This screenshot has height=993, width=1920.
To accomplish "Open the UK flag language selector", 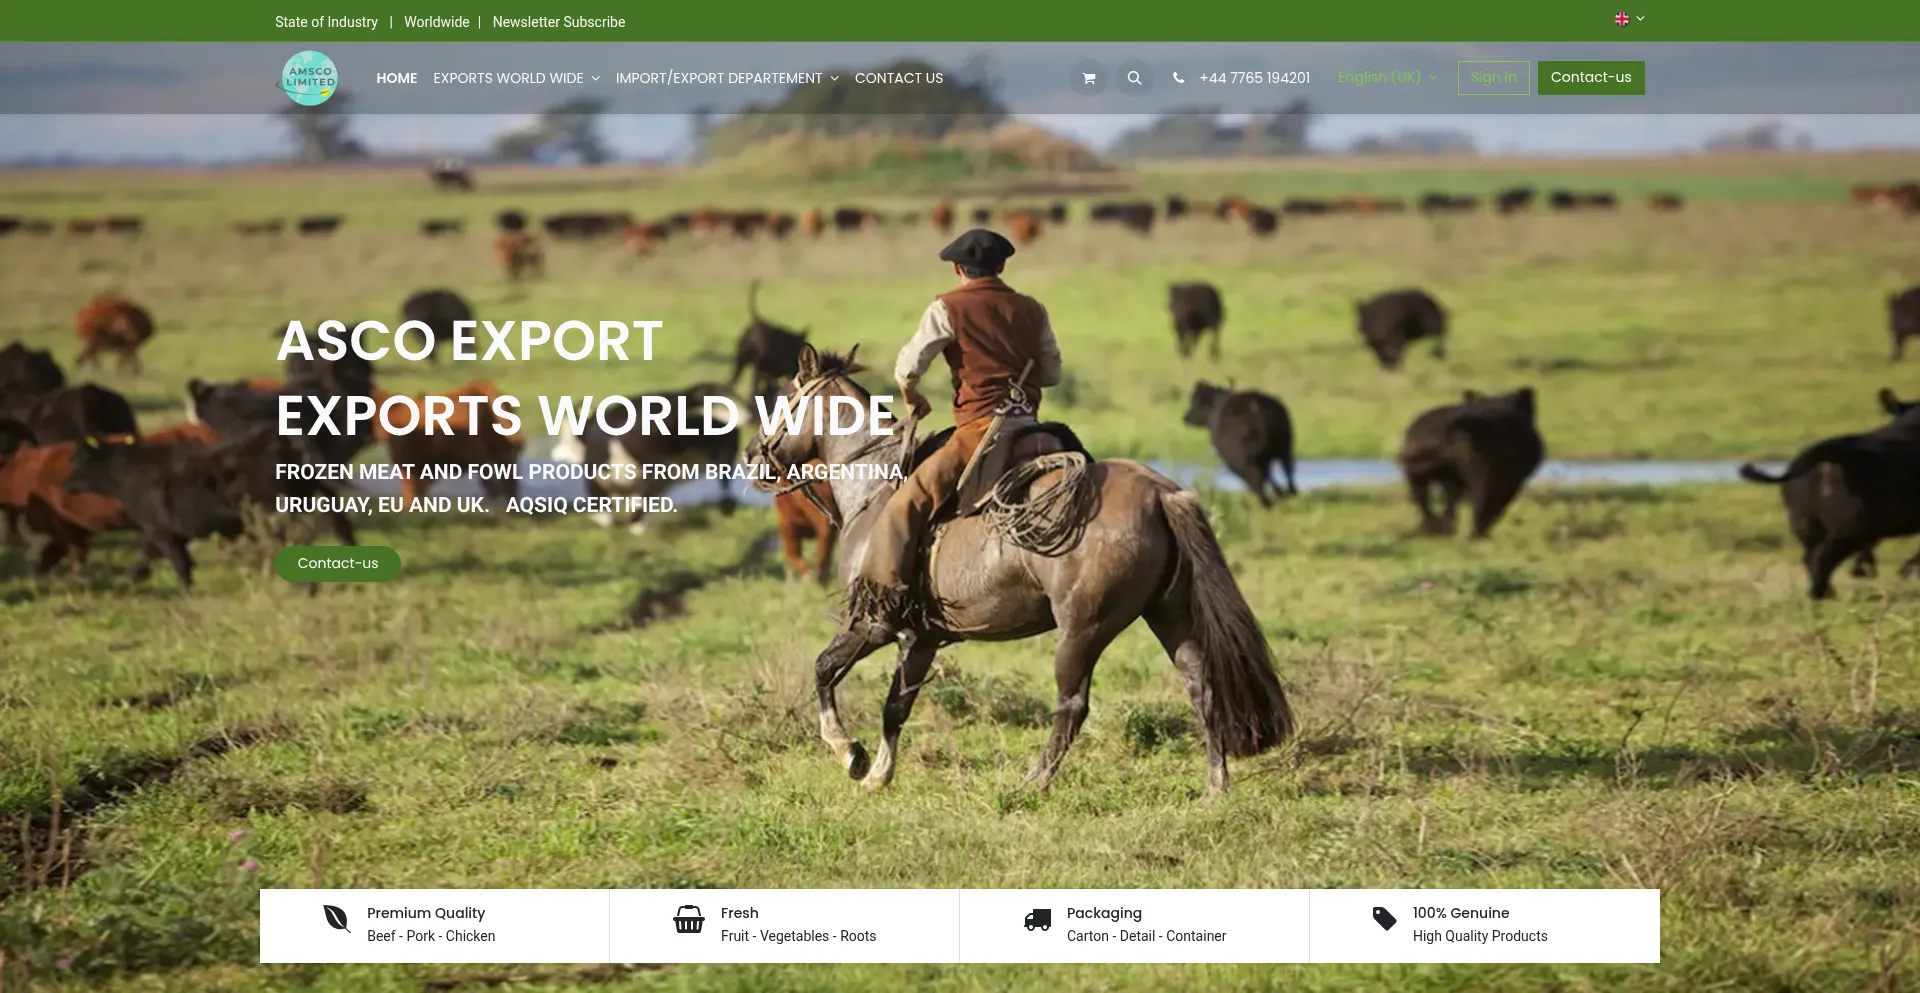I will (x=1628, y=19).
